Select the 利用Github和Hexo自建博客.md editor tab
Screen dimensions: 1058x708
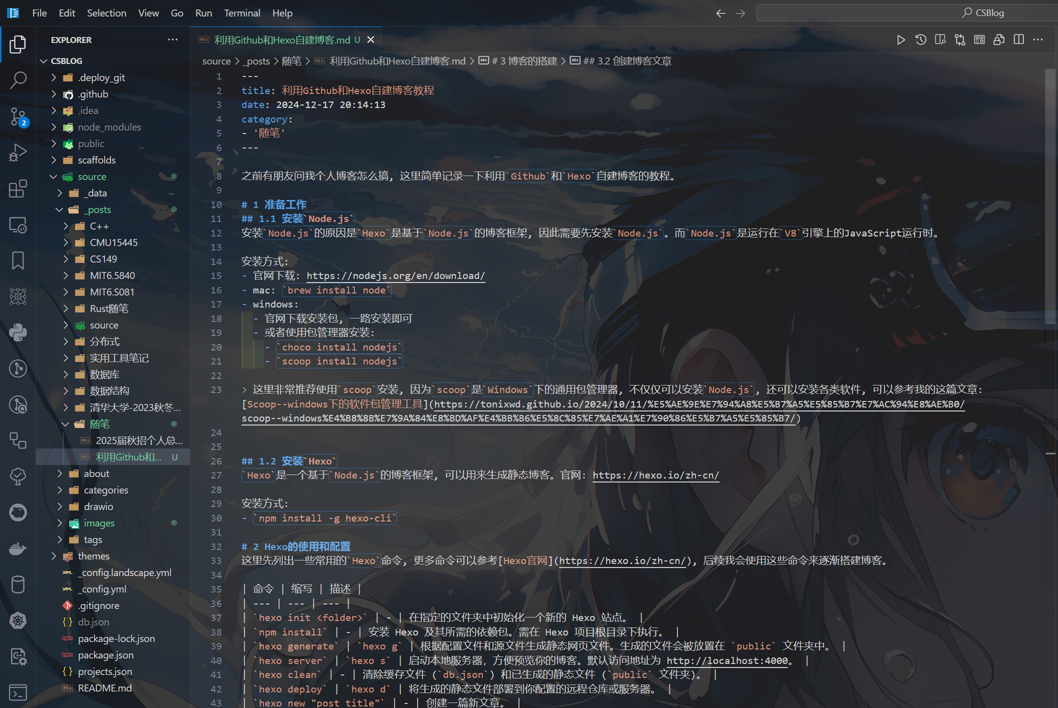pyautogui.click(x=287, y=40)
